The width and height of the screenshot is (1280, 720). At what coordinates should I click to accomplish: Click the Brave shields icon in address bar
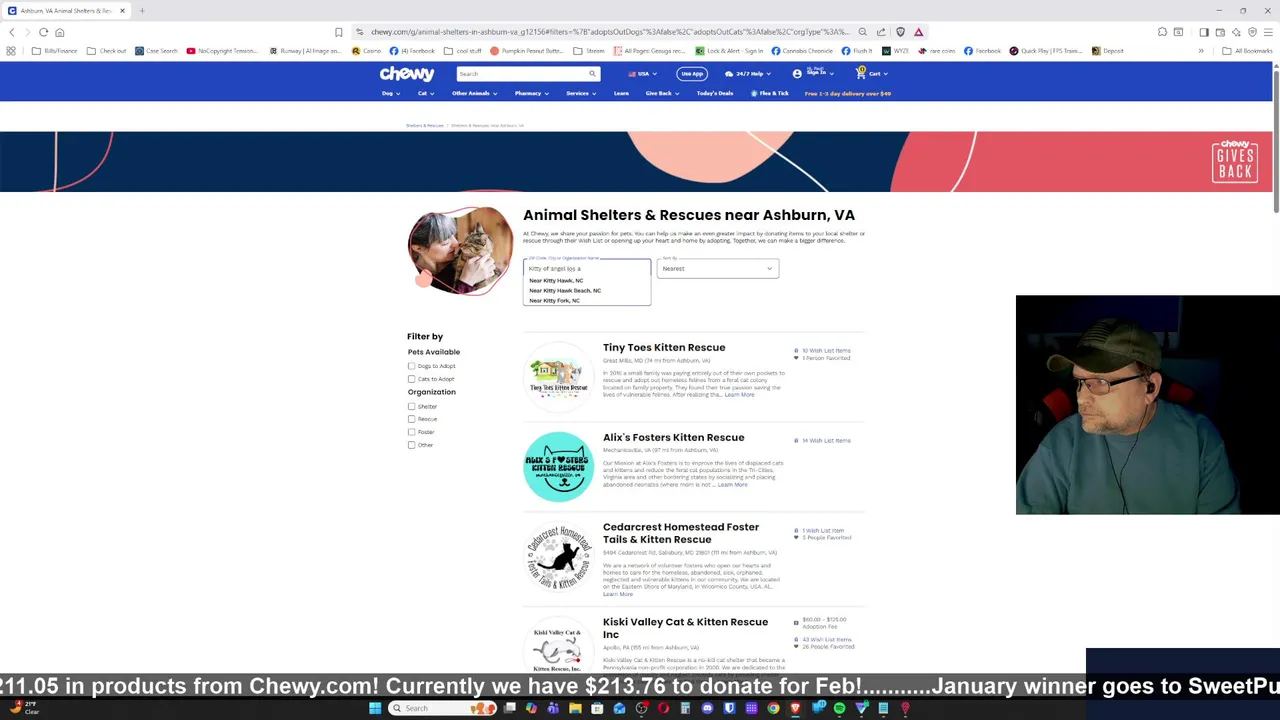coord(901,32)
